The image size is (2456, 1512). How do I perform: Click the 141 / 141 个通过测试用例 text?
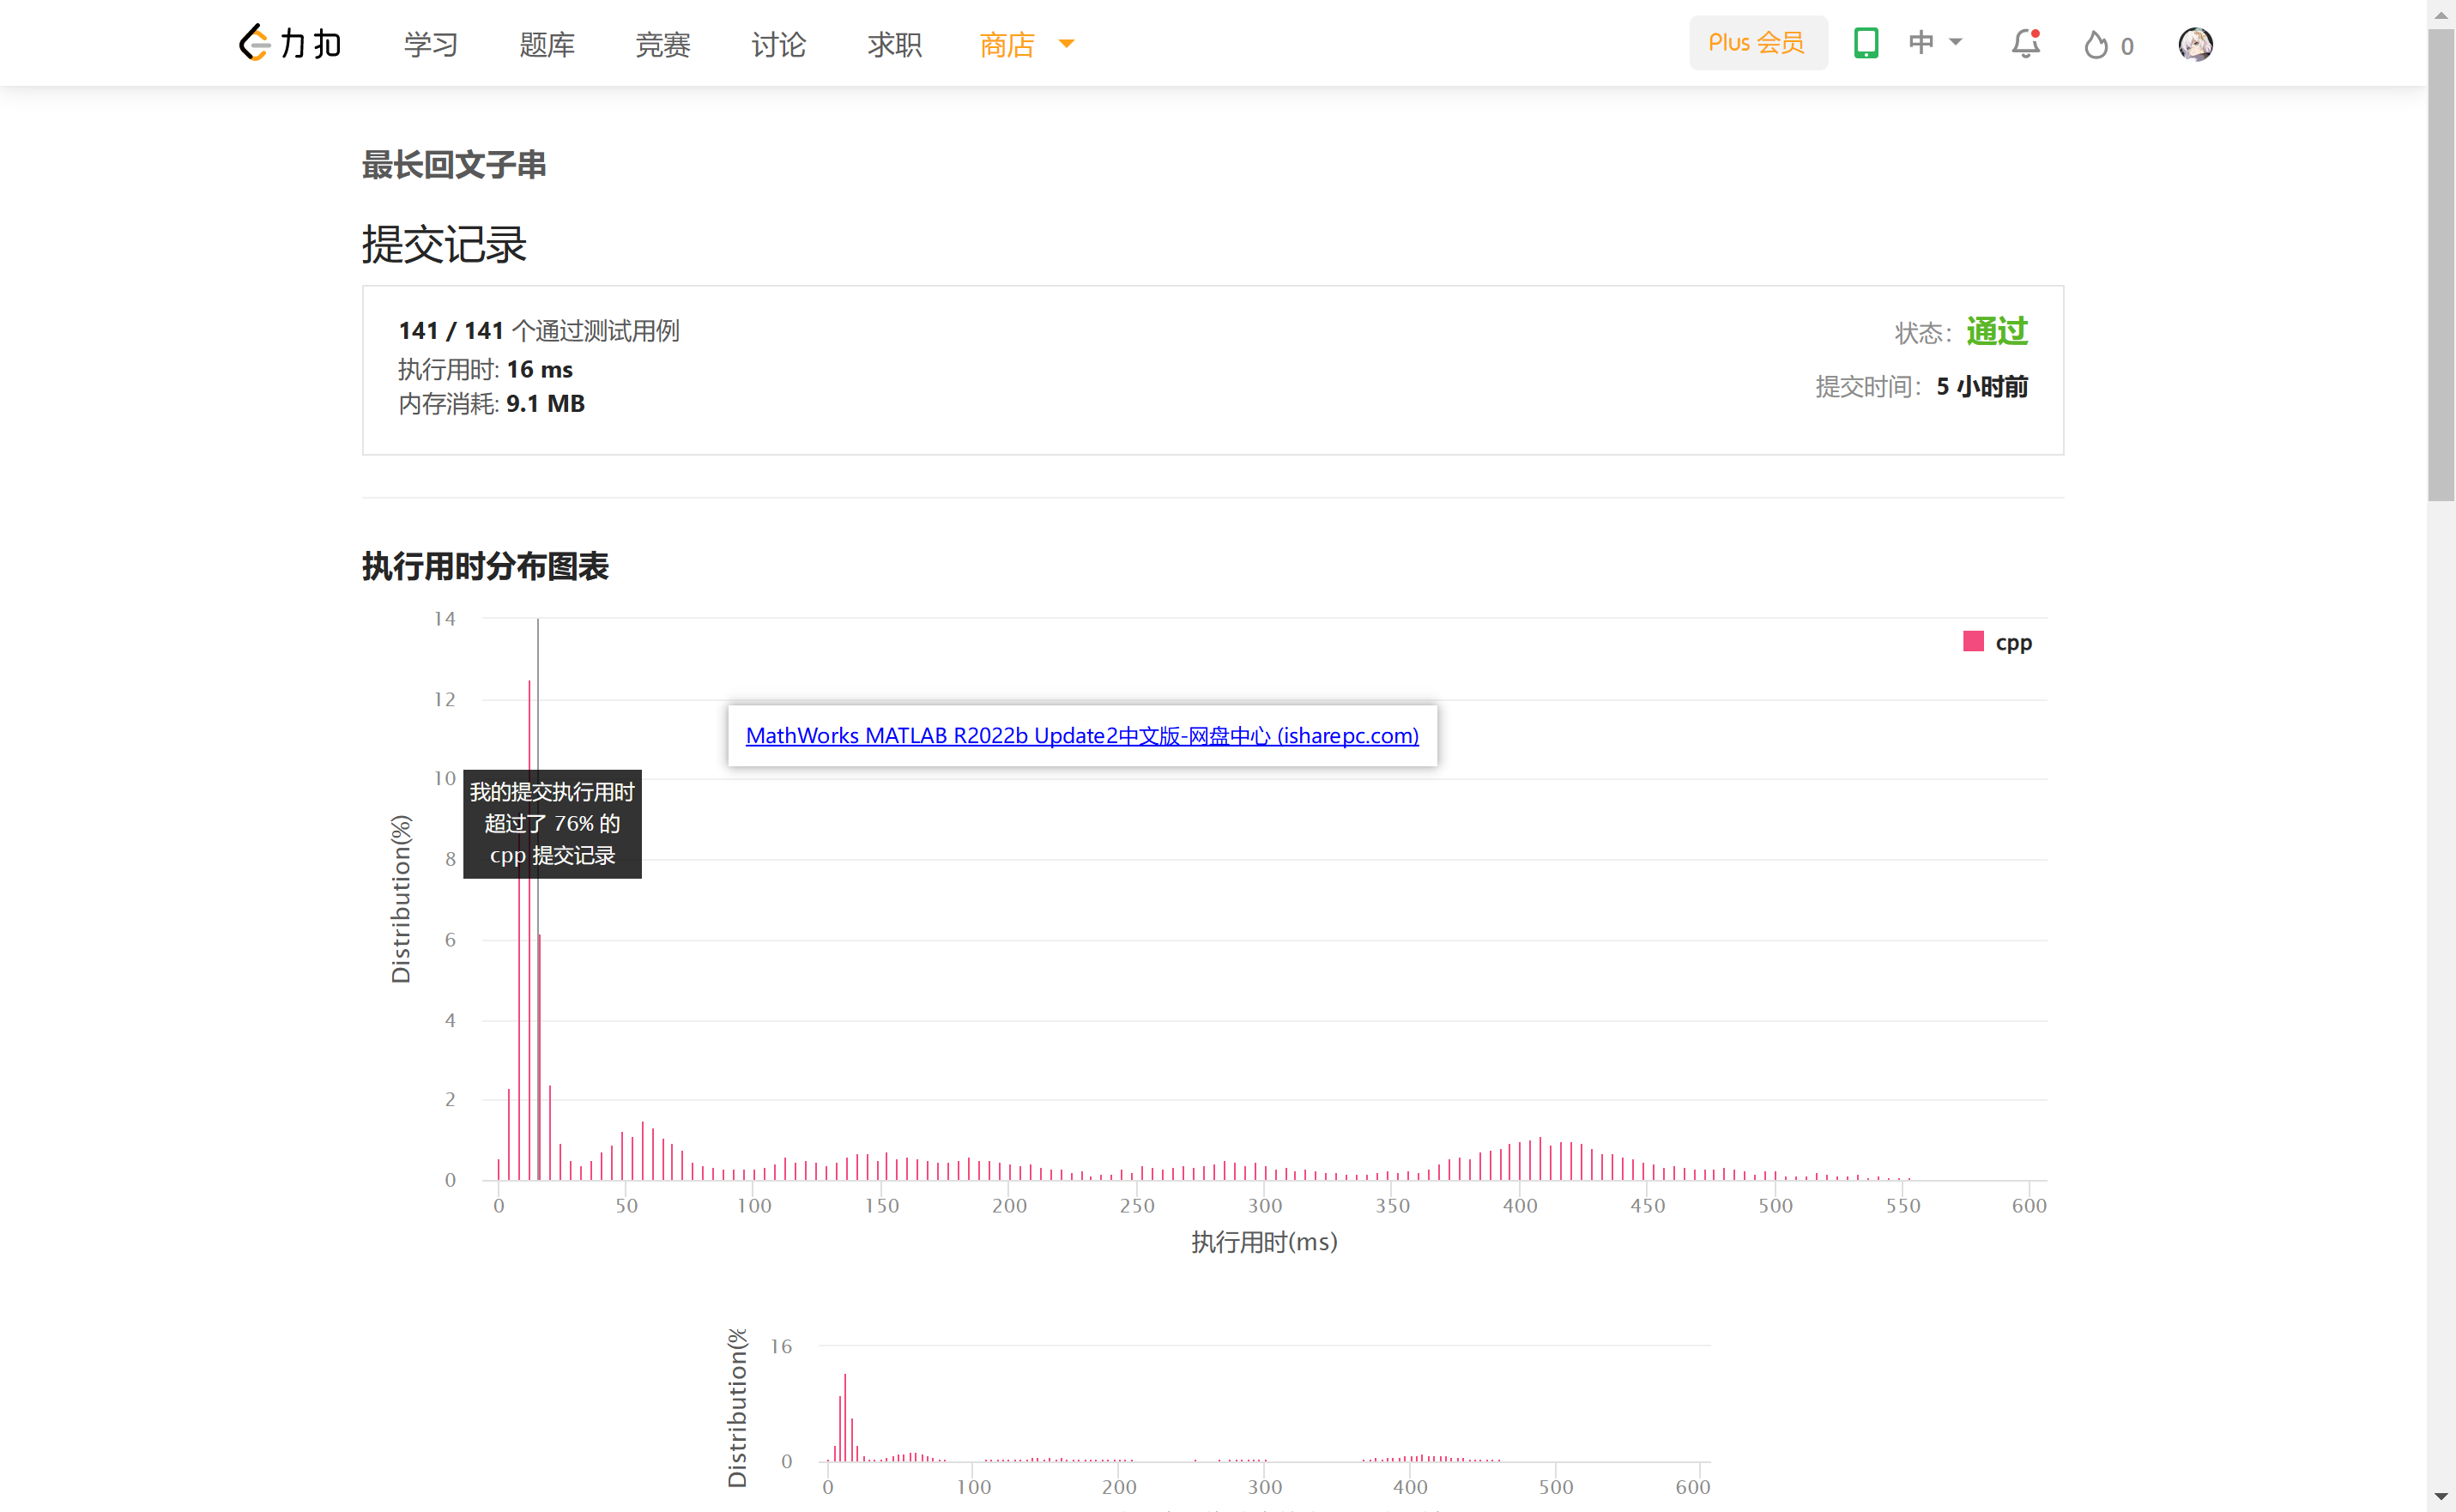point(539,330)
